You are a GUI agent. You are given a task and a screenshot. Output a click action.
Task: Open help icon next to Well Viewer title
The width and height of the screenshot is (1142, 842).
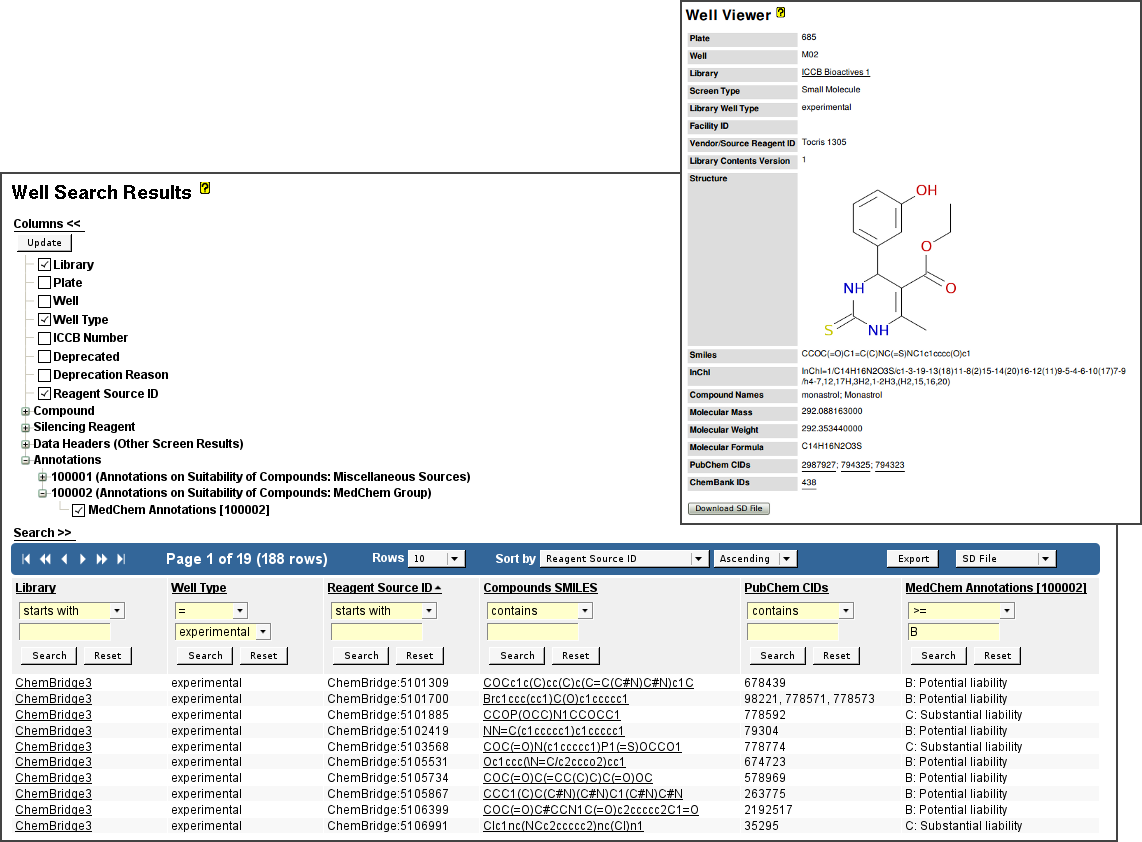tap(781, 12)
